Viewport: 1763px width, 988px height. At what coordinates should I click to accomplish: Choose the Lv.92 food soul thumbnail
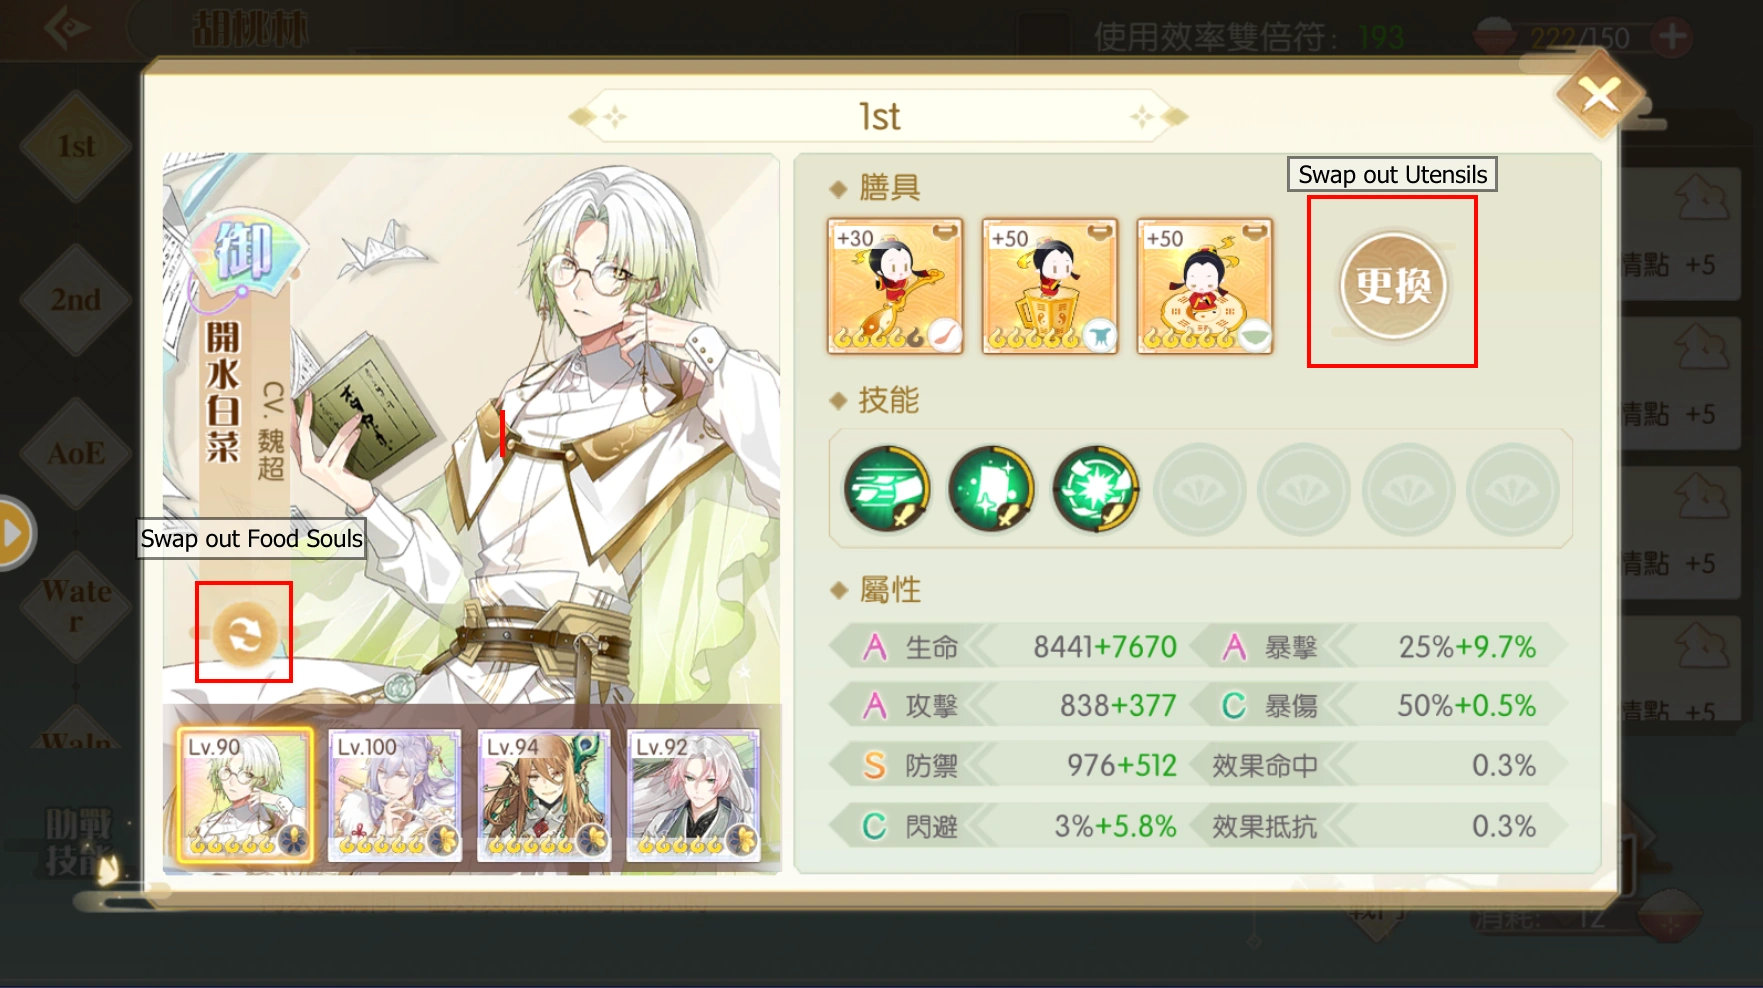point(693,795)
